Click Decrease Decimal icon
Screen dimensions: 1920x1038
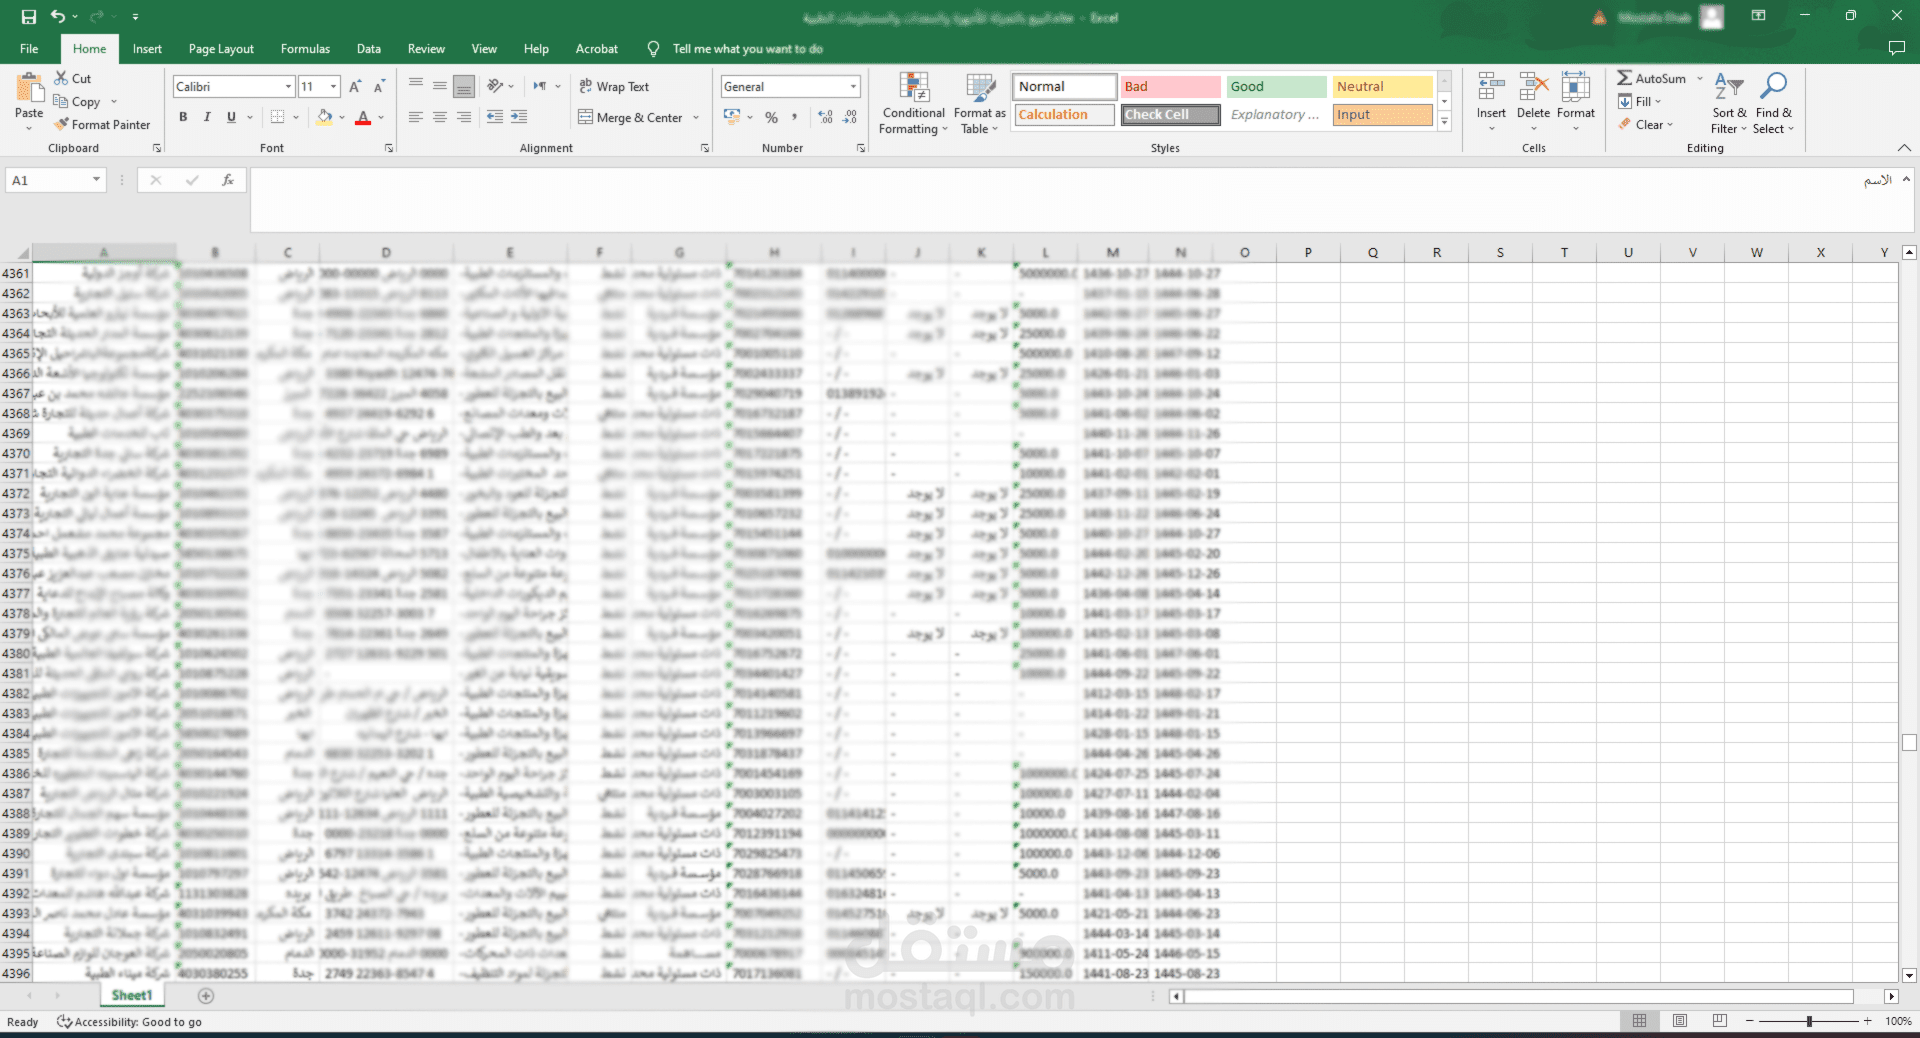coord(849,117)
